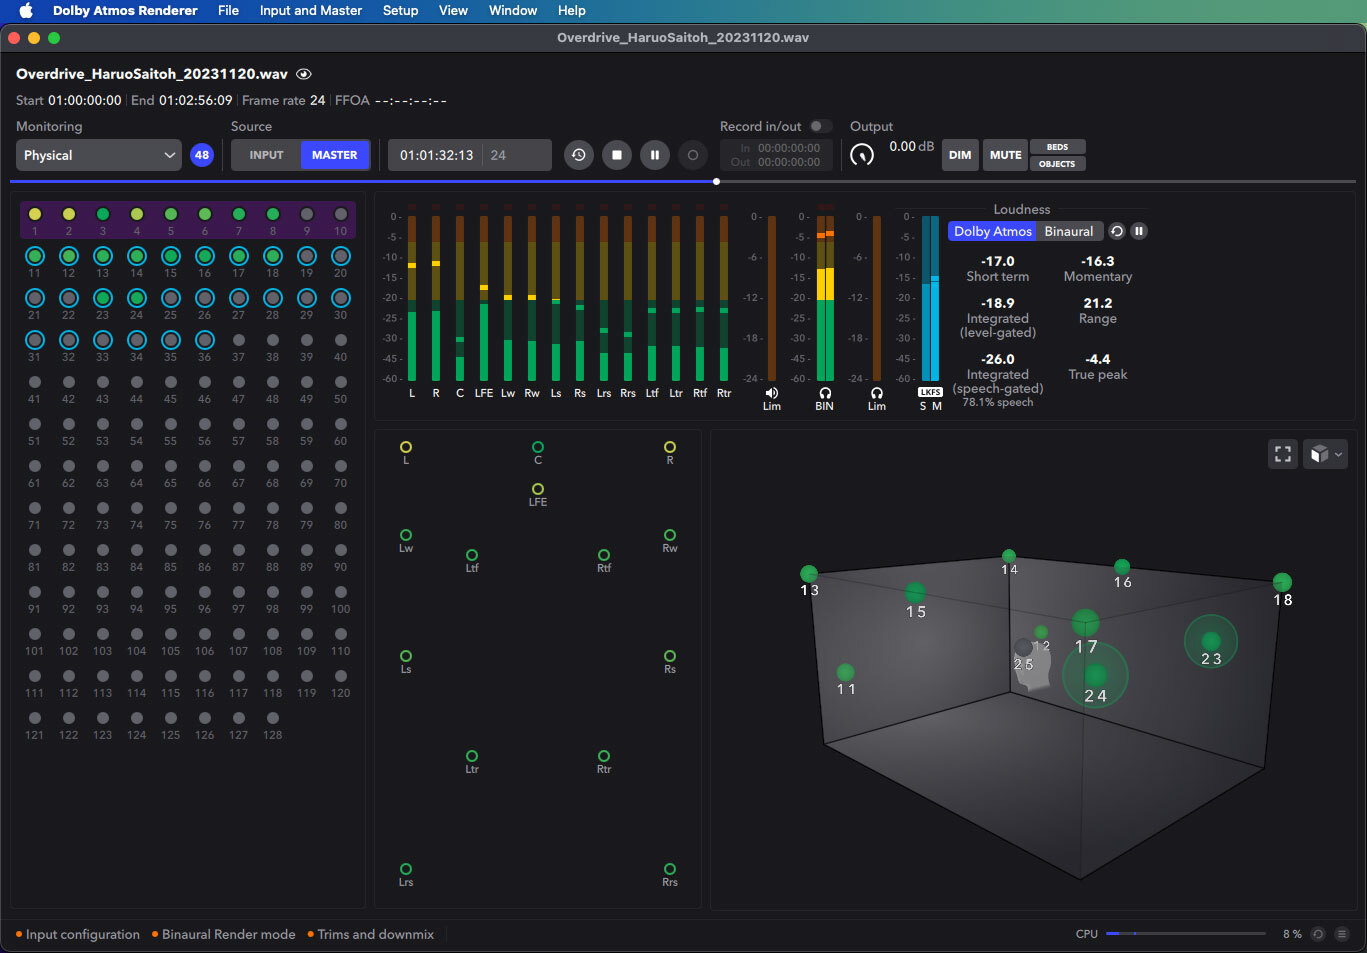Click the Record In timecode field
This screenshot has height=953, width=1367.
click(x=789, y=148)
